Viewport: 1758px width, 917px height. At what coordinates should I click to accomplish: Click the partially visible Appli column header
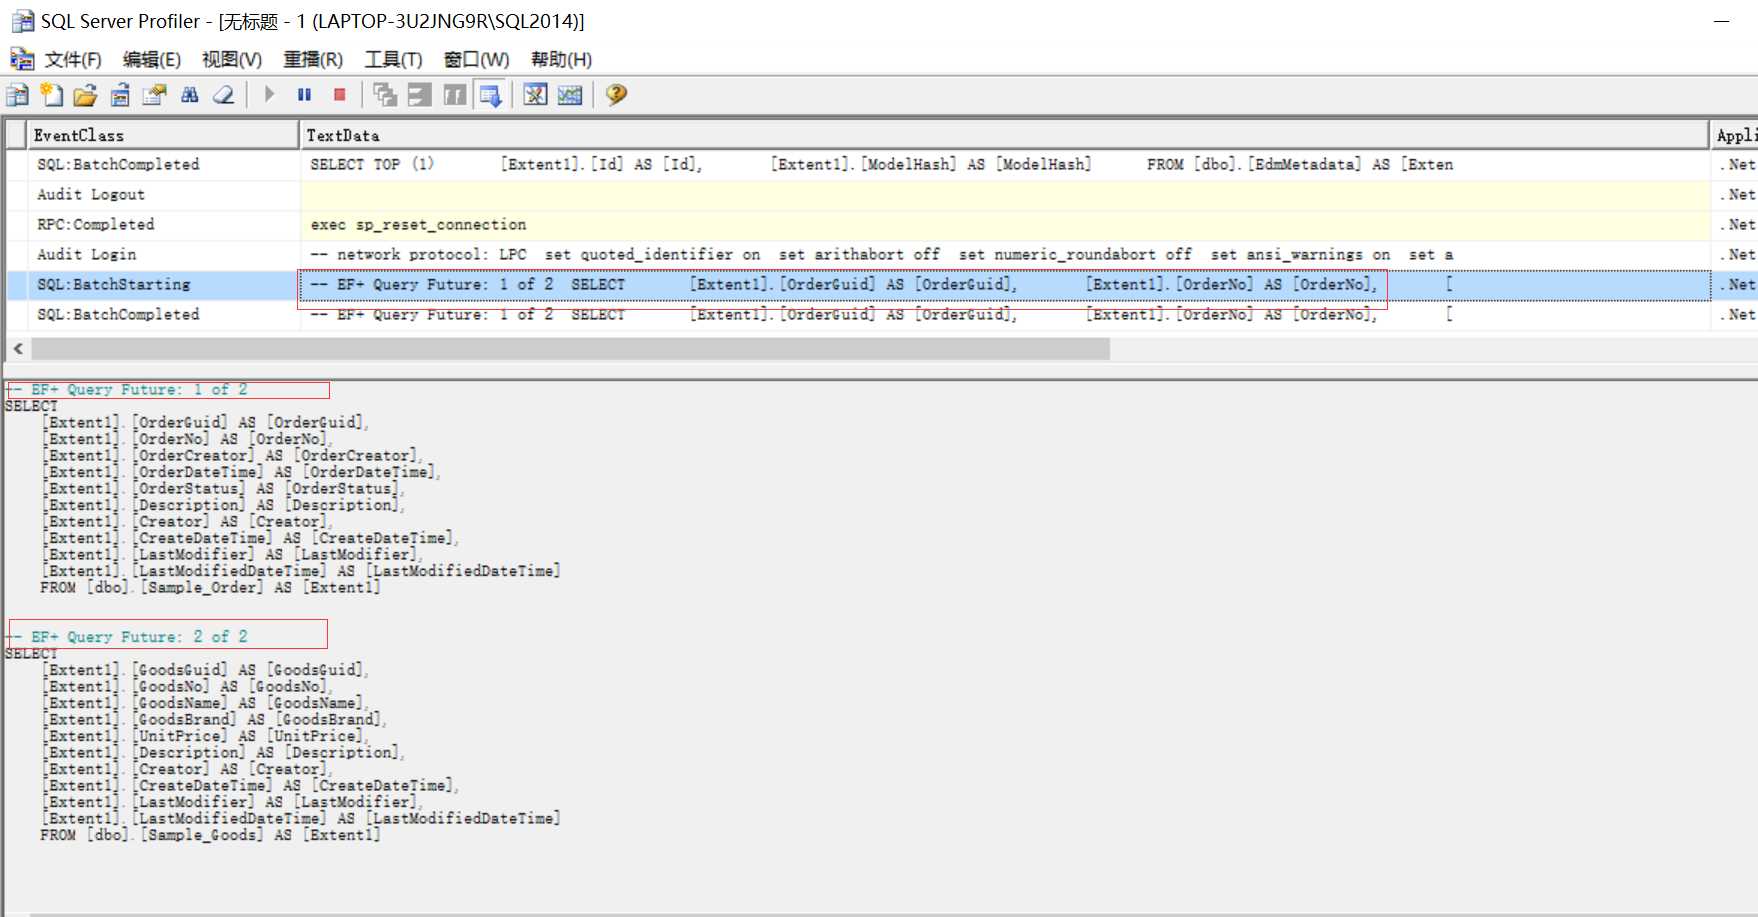1735,135
